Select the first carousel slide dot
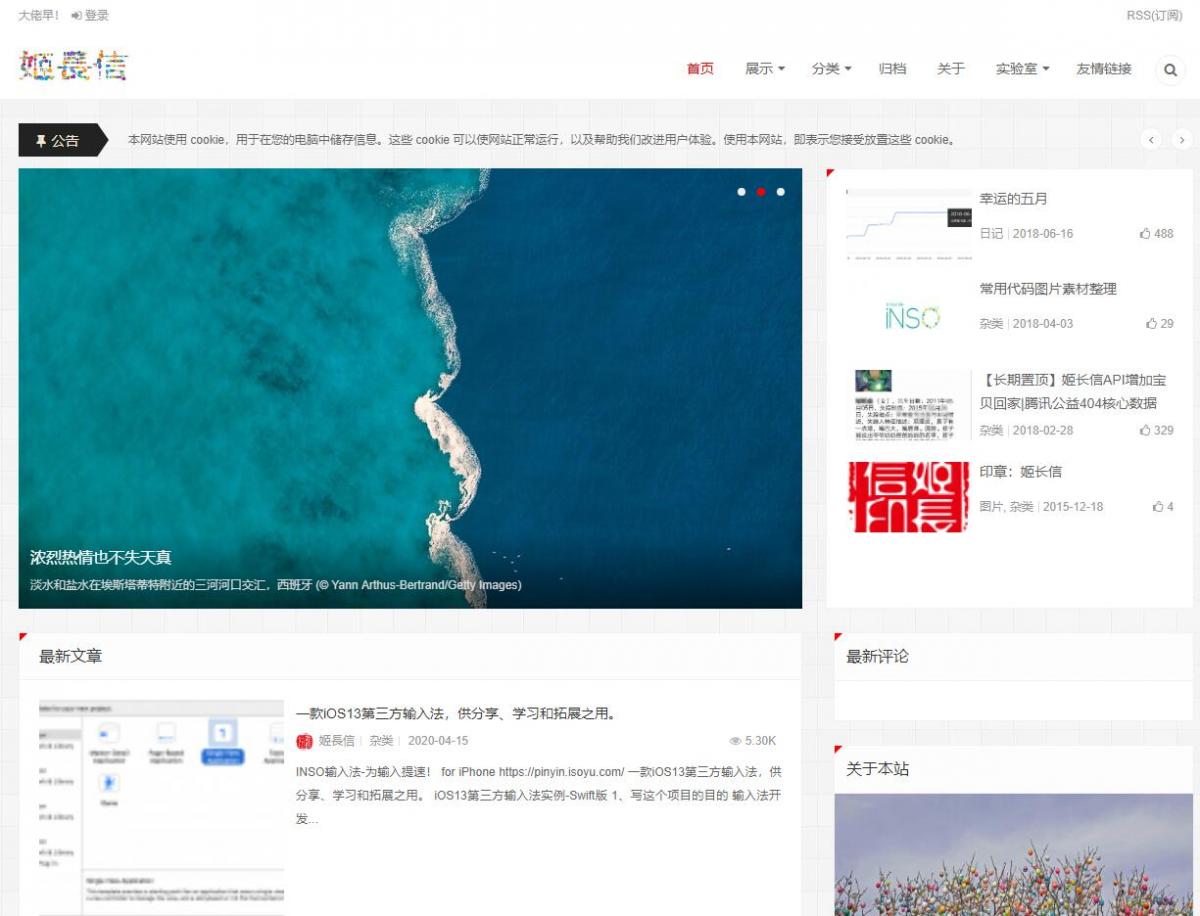Image resolution: width=1200 pixels, height=916 pixels. 741,191
